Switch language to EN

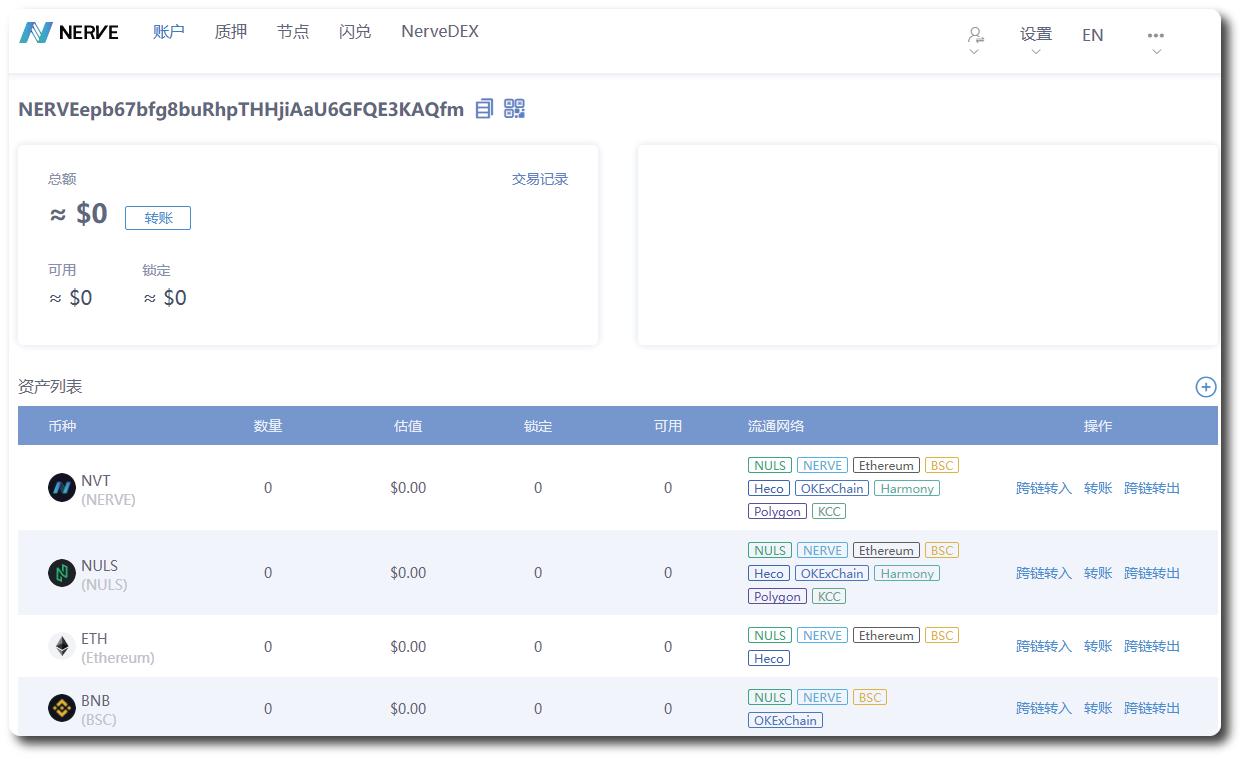point(1093,35)
